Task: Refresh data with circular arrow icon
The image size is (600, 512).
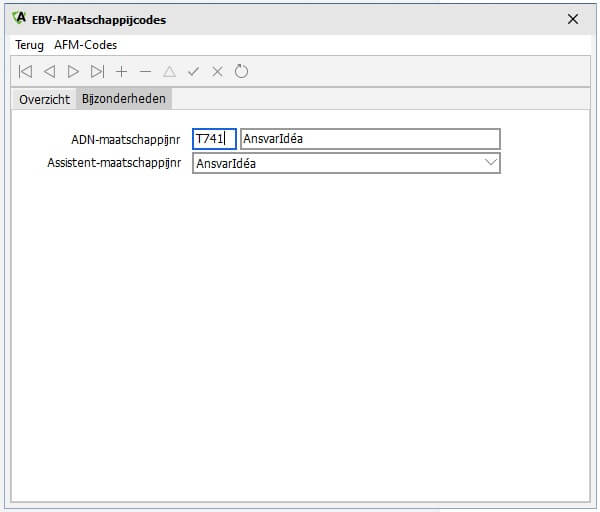Action: pos(242,72)
